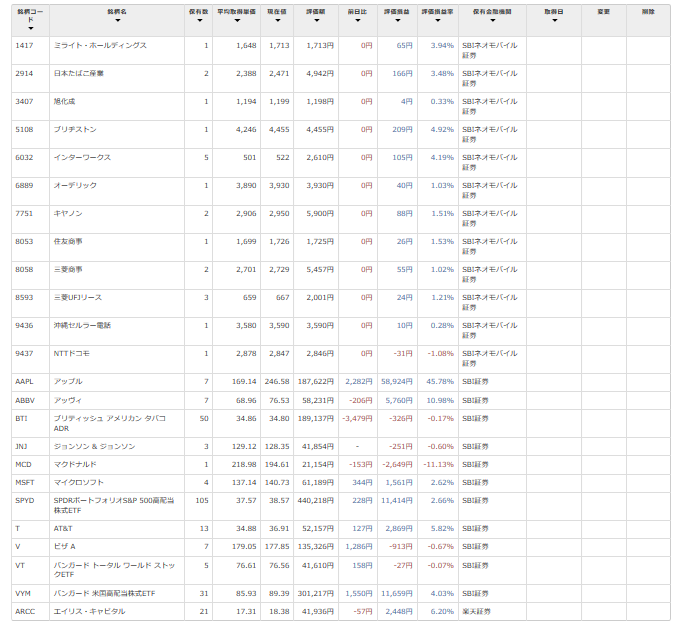Image resolution: width=682 pixels, height=626 pixels.
Task: Click the 削除 column header
Action: click(x=648, y=12)
